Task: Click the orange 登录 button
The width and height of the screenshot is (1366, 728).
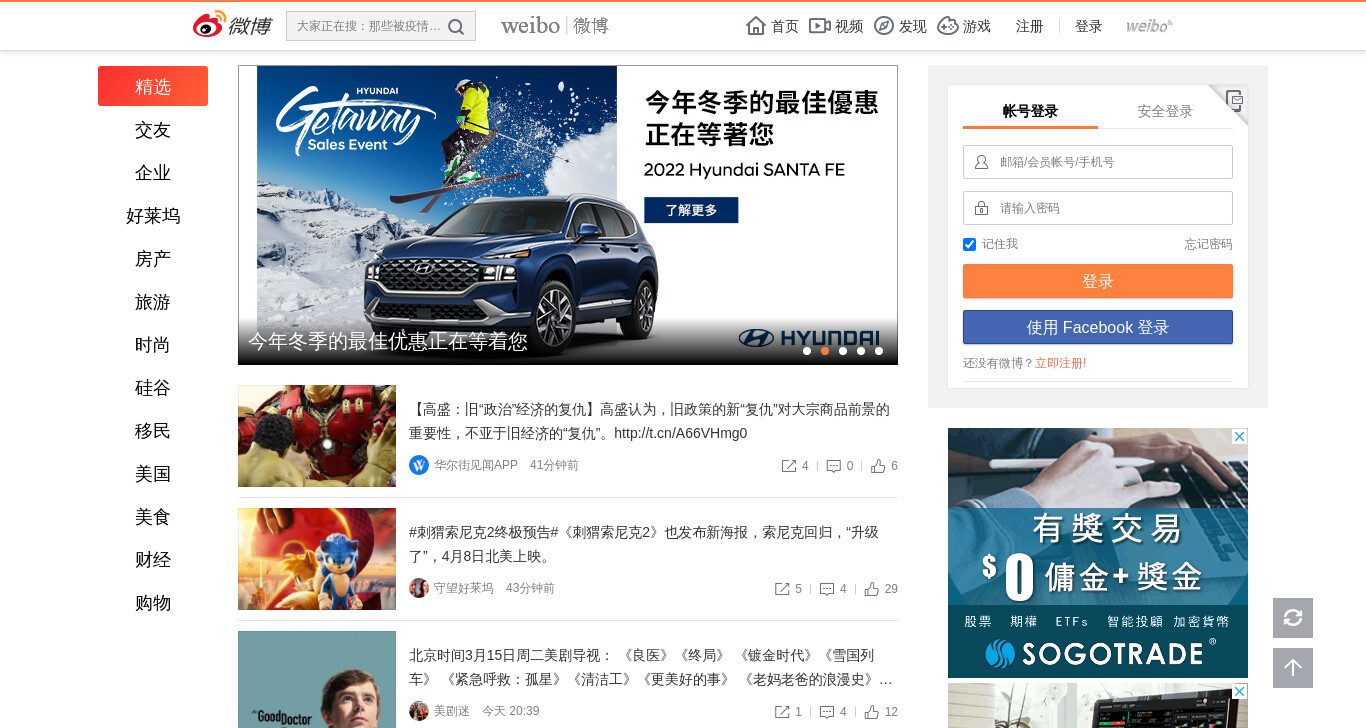Action: tap(1098, 281)
